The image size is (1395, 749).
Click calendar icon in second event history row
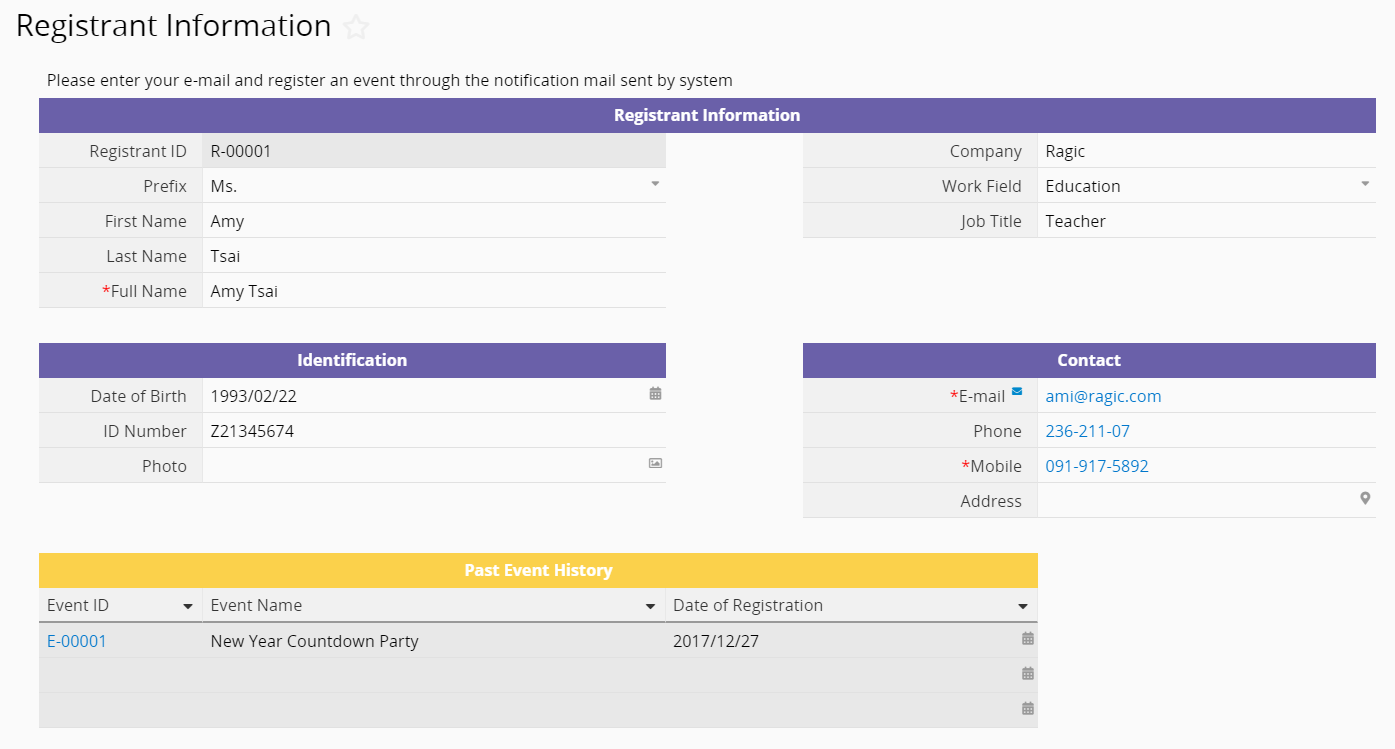tap(1027, 673)
